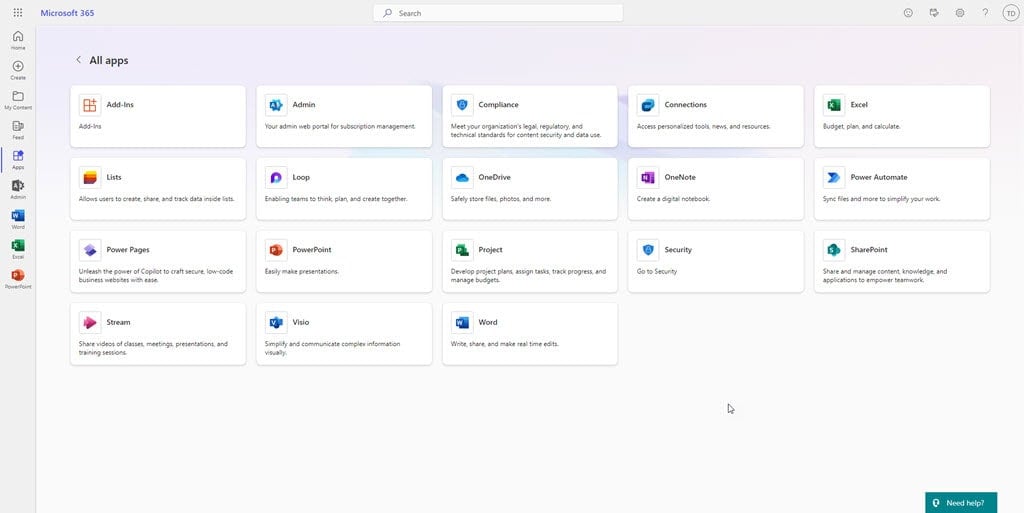Click the "All apps" heading text
The height and width of the screenshot is (513, 1024).
click(x=108, y=61)
